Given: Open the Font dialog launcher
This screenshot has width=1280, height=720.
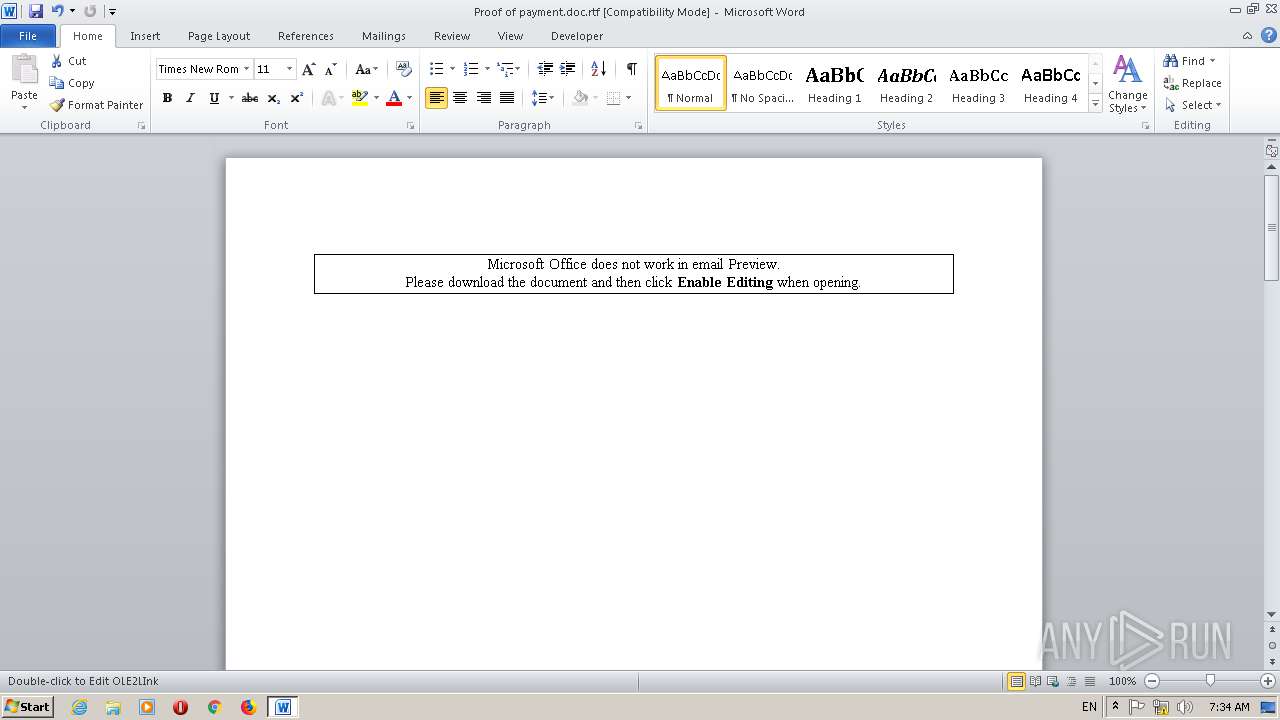Looking at the screenshot, I should click(410, 126).
